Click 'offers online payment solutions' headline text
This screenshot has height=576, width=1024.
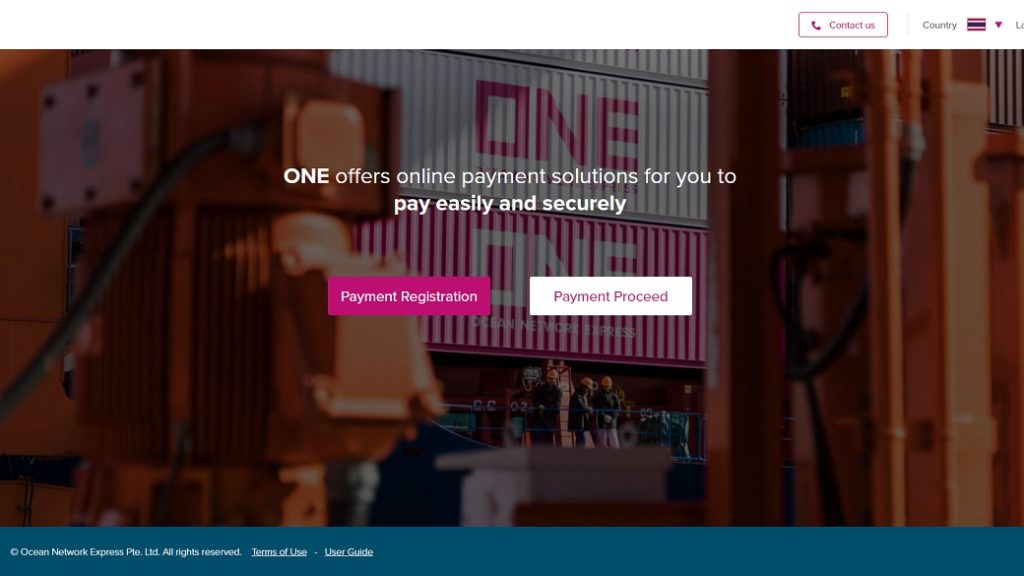pos(486,176)
